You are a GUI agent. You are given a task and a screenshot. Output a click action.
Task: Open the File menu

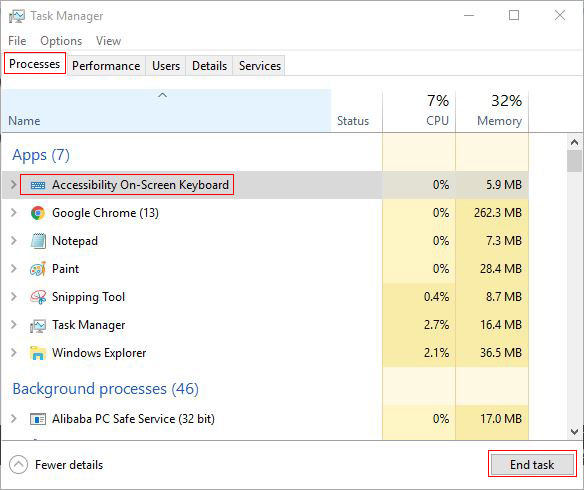(17, 41)
